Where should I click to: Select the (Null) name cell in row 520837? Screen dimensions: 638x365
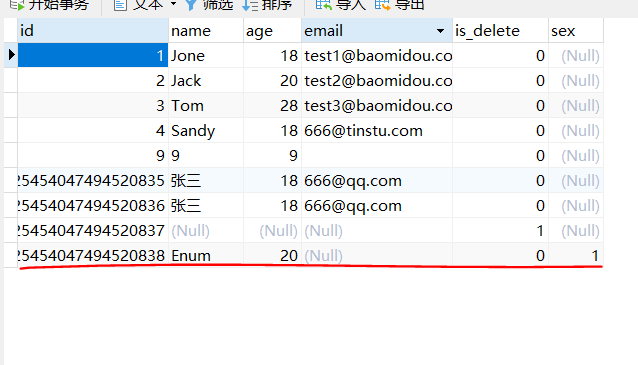pyautogui.click(x=206, y=231)
